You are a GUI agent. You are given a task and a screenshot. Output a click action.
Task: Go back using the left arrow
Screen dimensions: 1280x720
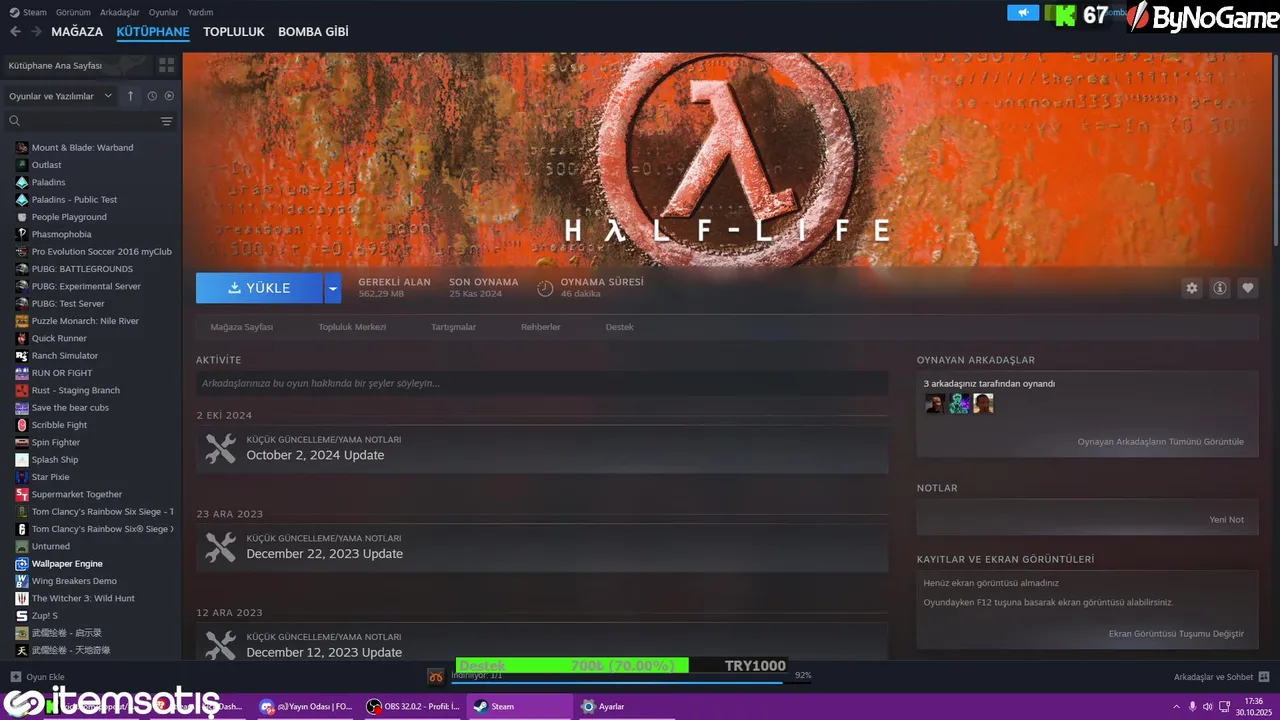pos(15,32)
